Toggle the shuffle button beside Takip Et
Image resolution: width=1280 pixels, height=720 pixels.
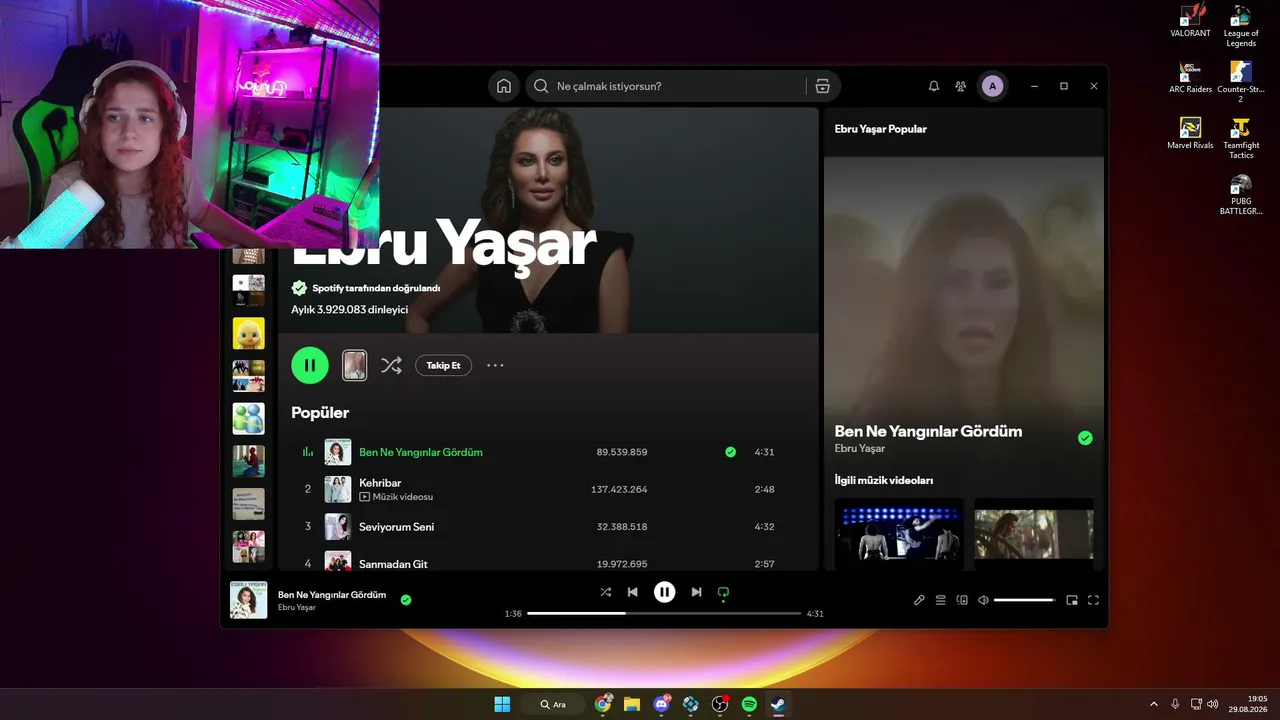coord(391,365)
